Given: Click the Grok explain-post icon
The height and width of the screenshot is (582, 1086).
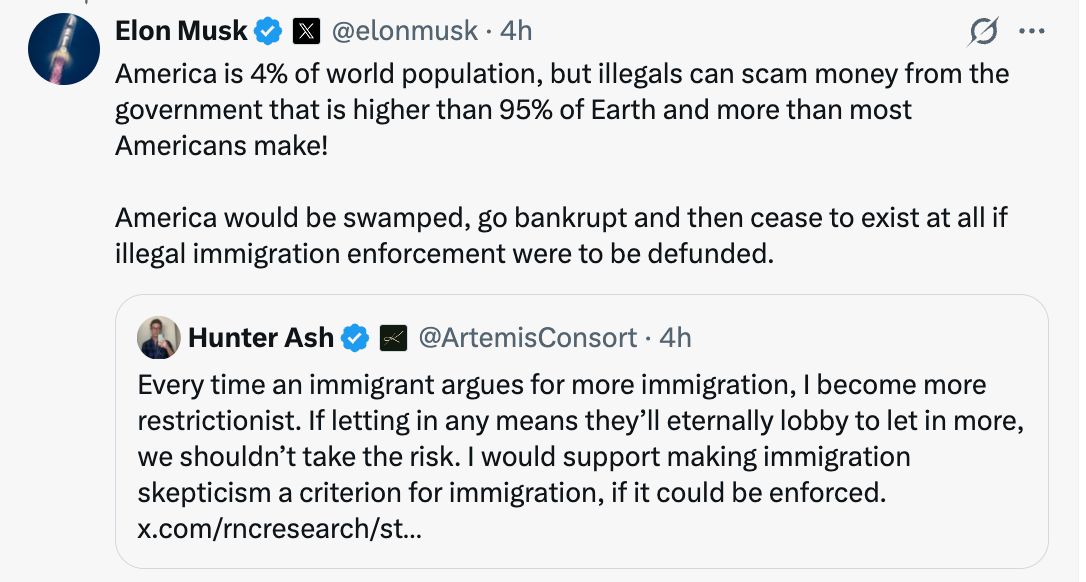Looking at the screenshot, I should pyautogui.click(x=984, y=32).
